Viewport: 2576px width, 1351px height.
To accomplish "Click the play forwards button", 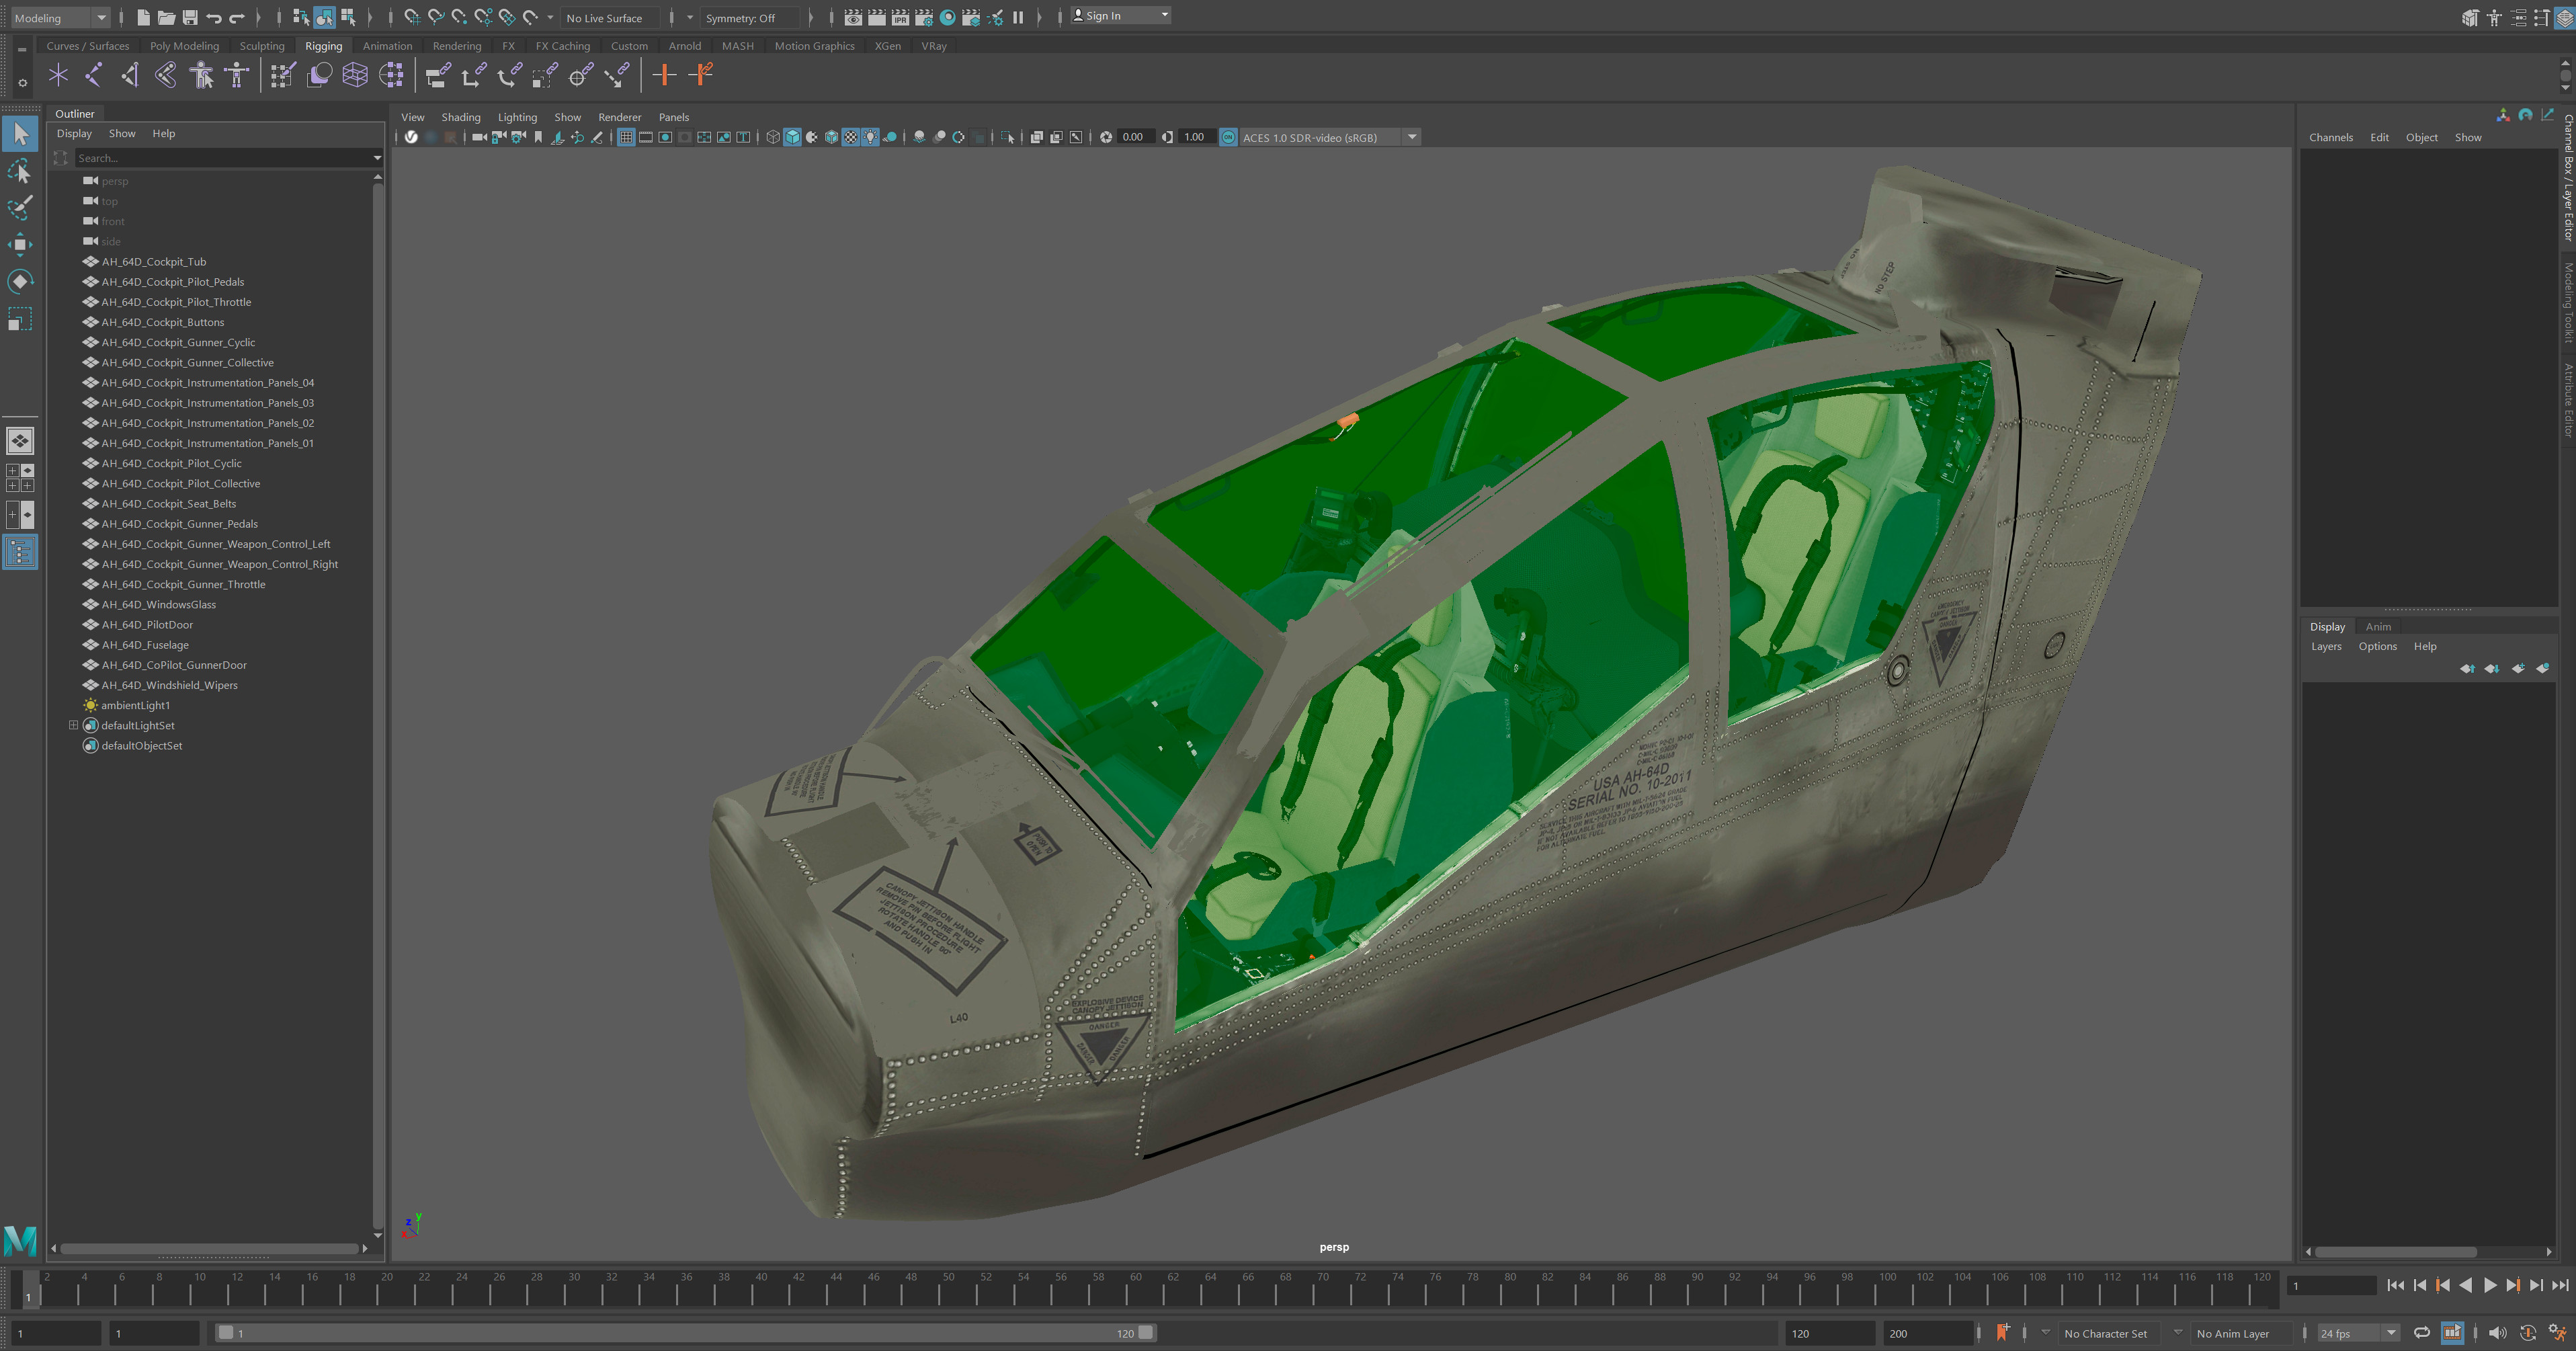I will pyautogui.click(x=2489, y=1285).
